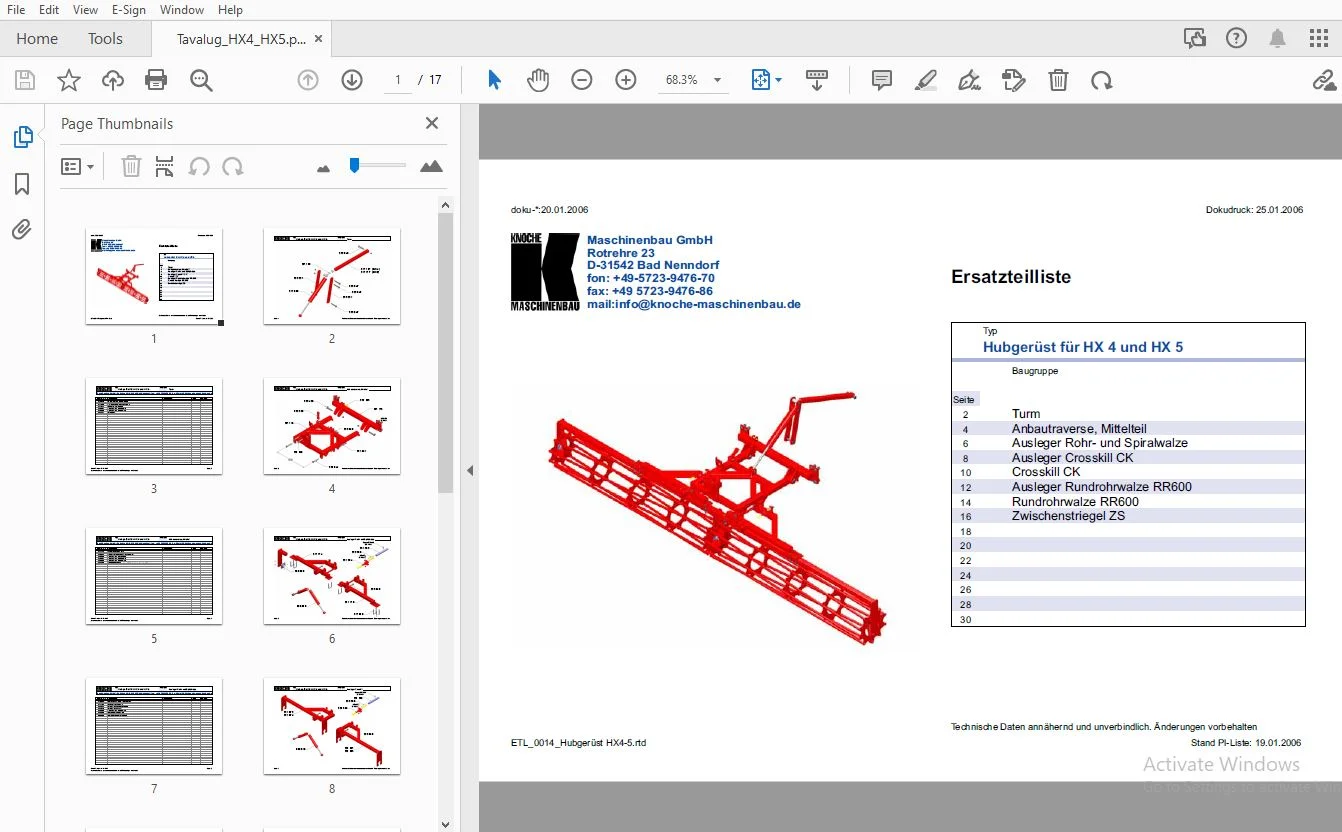This screenshot has width=1342, height=832.
Task: Select the Tavalug_HX4_HX5 document tab
Action: 241,39
